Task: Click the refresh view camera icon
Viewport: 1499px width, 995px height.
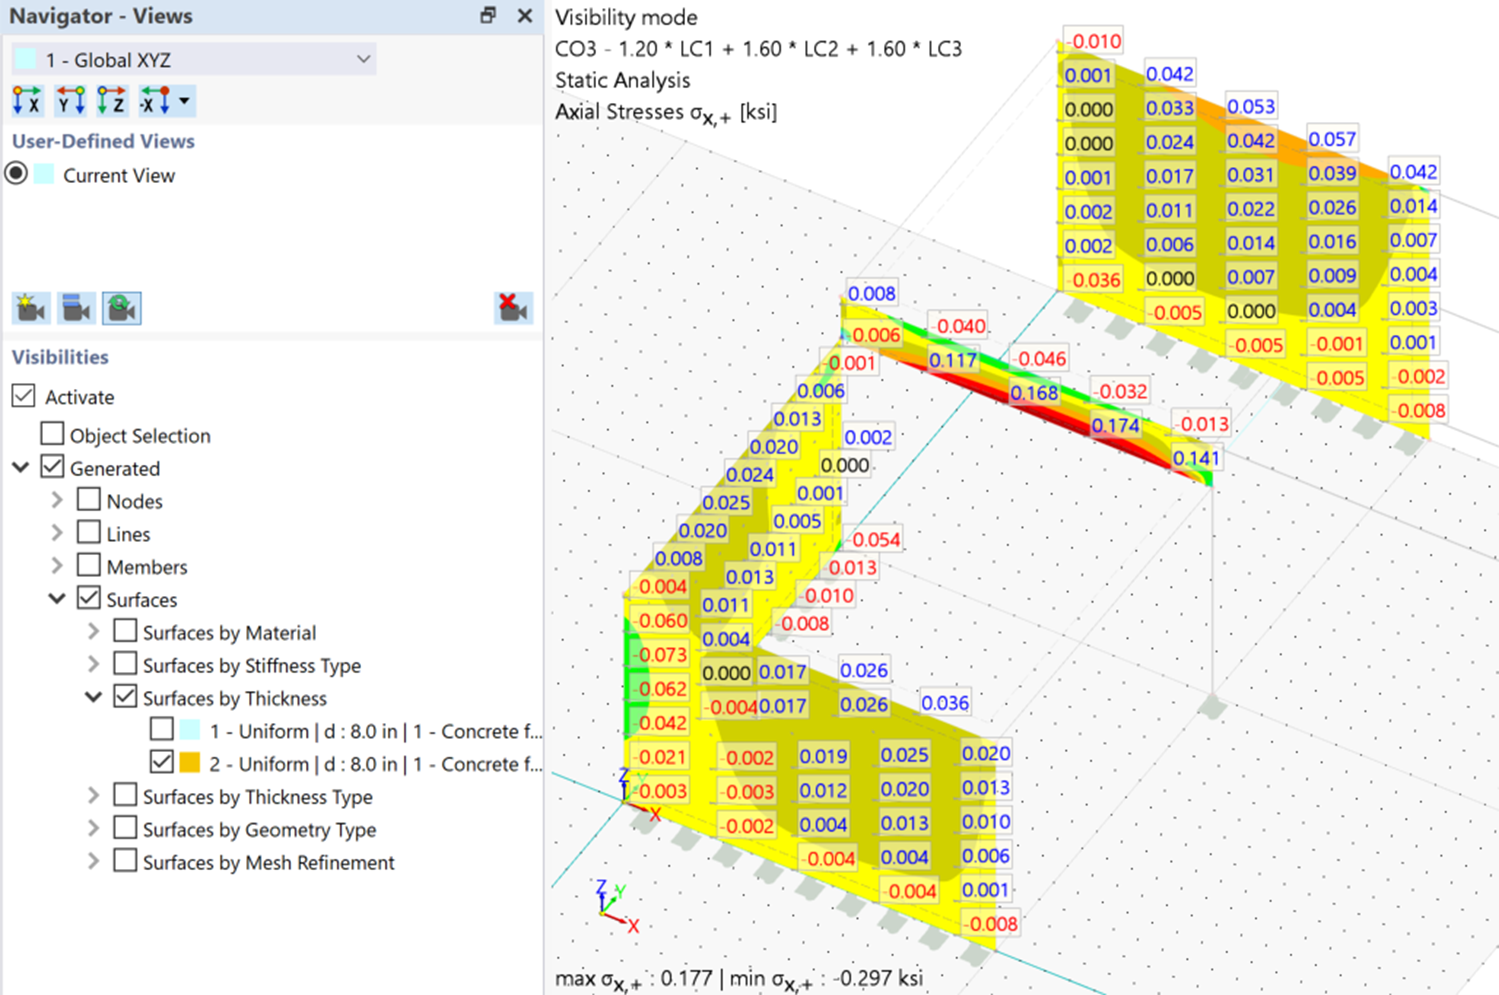Action: click(122, 308)
